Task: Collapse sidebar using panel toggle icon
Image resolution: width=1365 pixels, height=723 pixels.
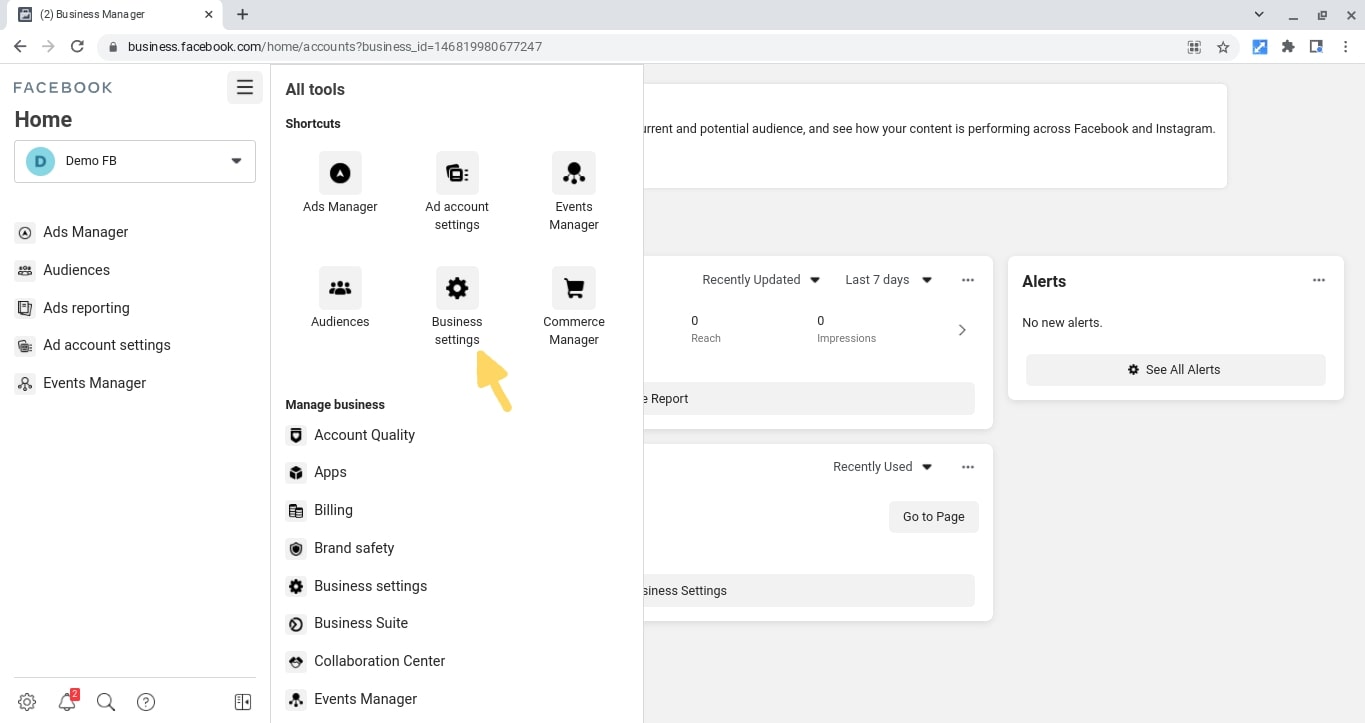Action: point(243,702)
